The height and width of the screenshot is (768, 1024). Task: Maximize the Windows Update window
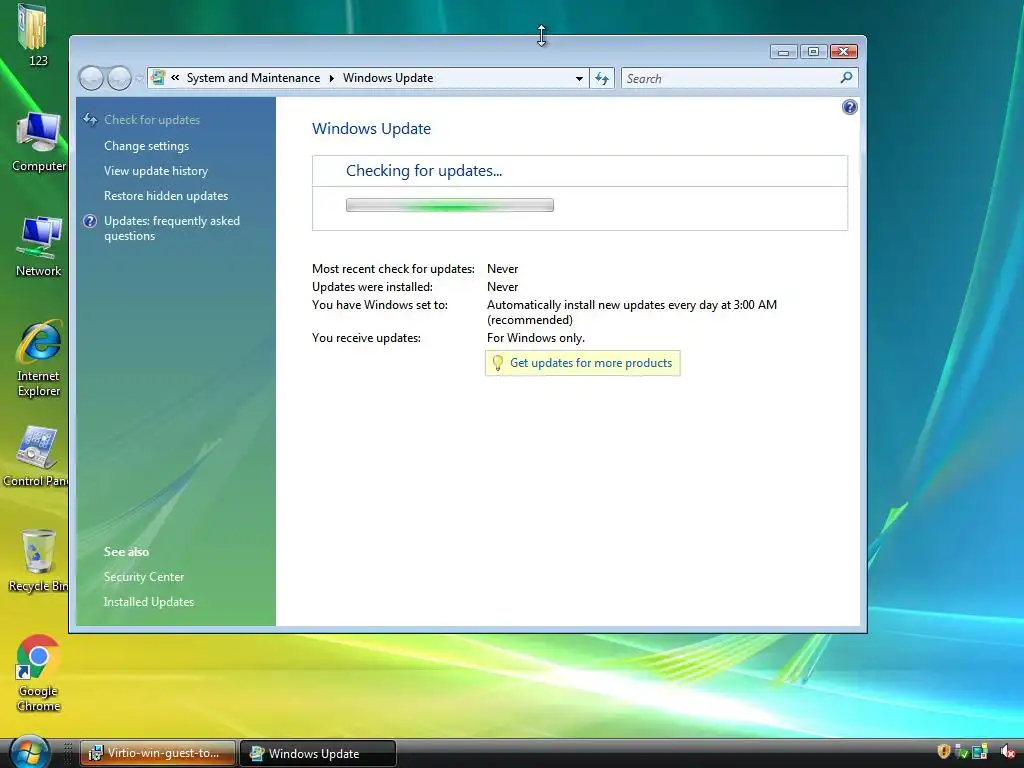tap(813, 52)
